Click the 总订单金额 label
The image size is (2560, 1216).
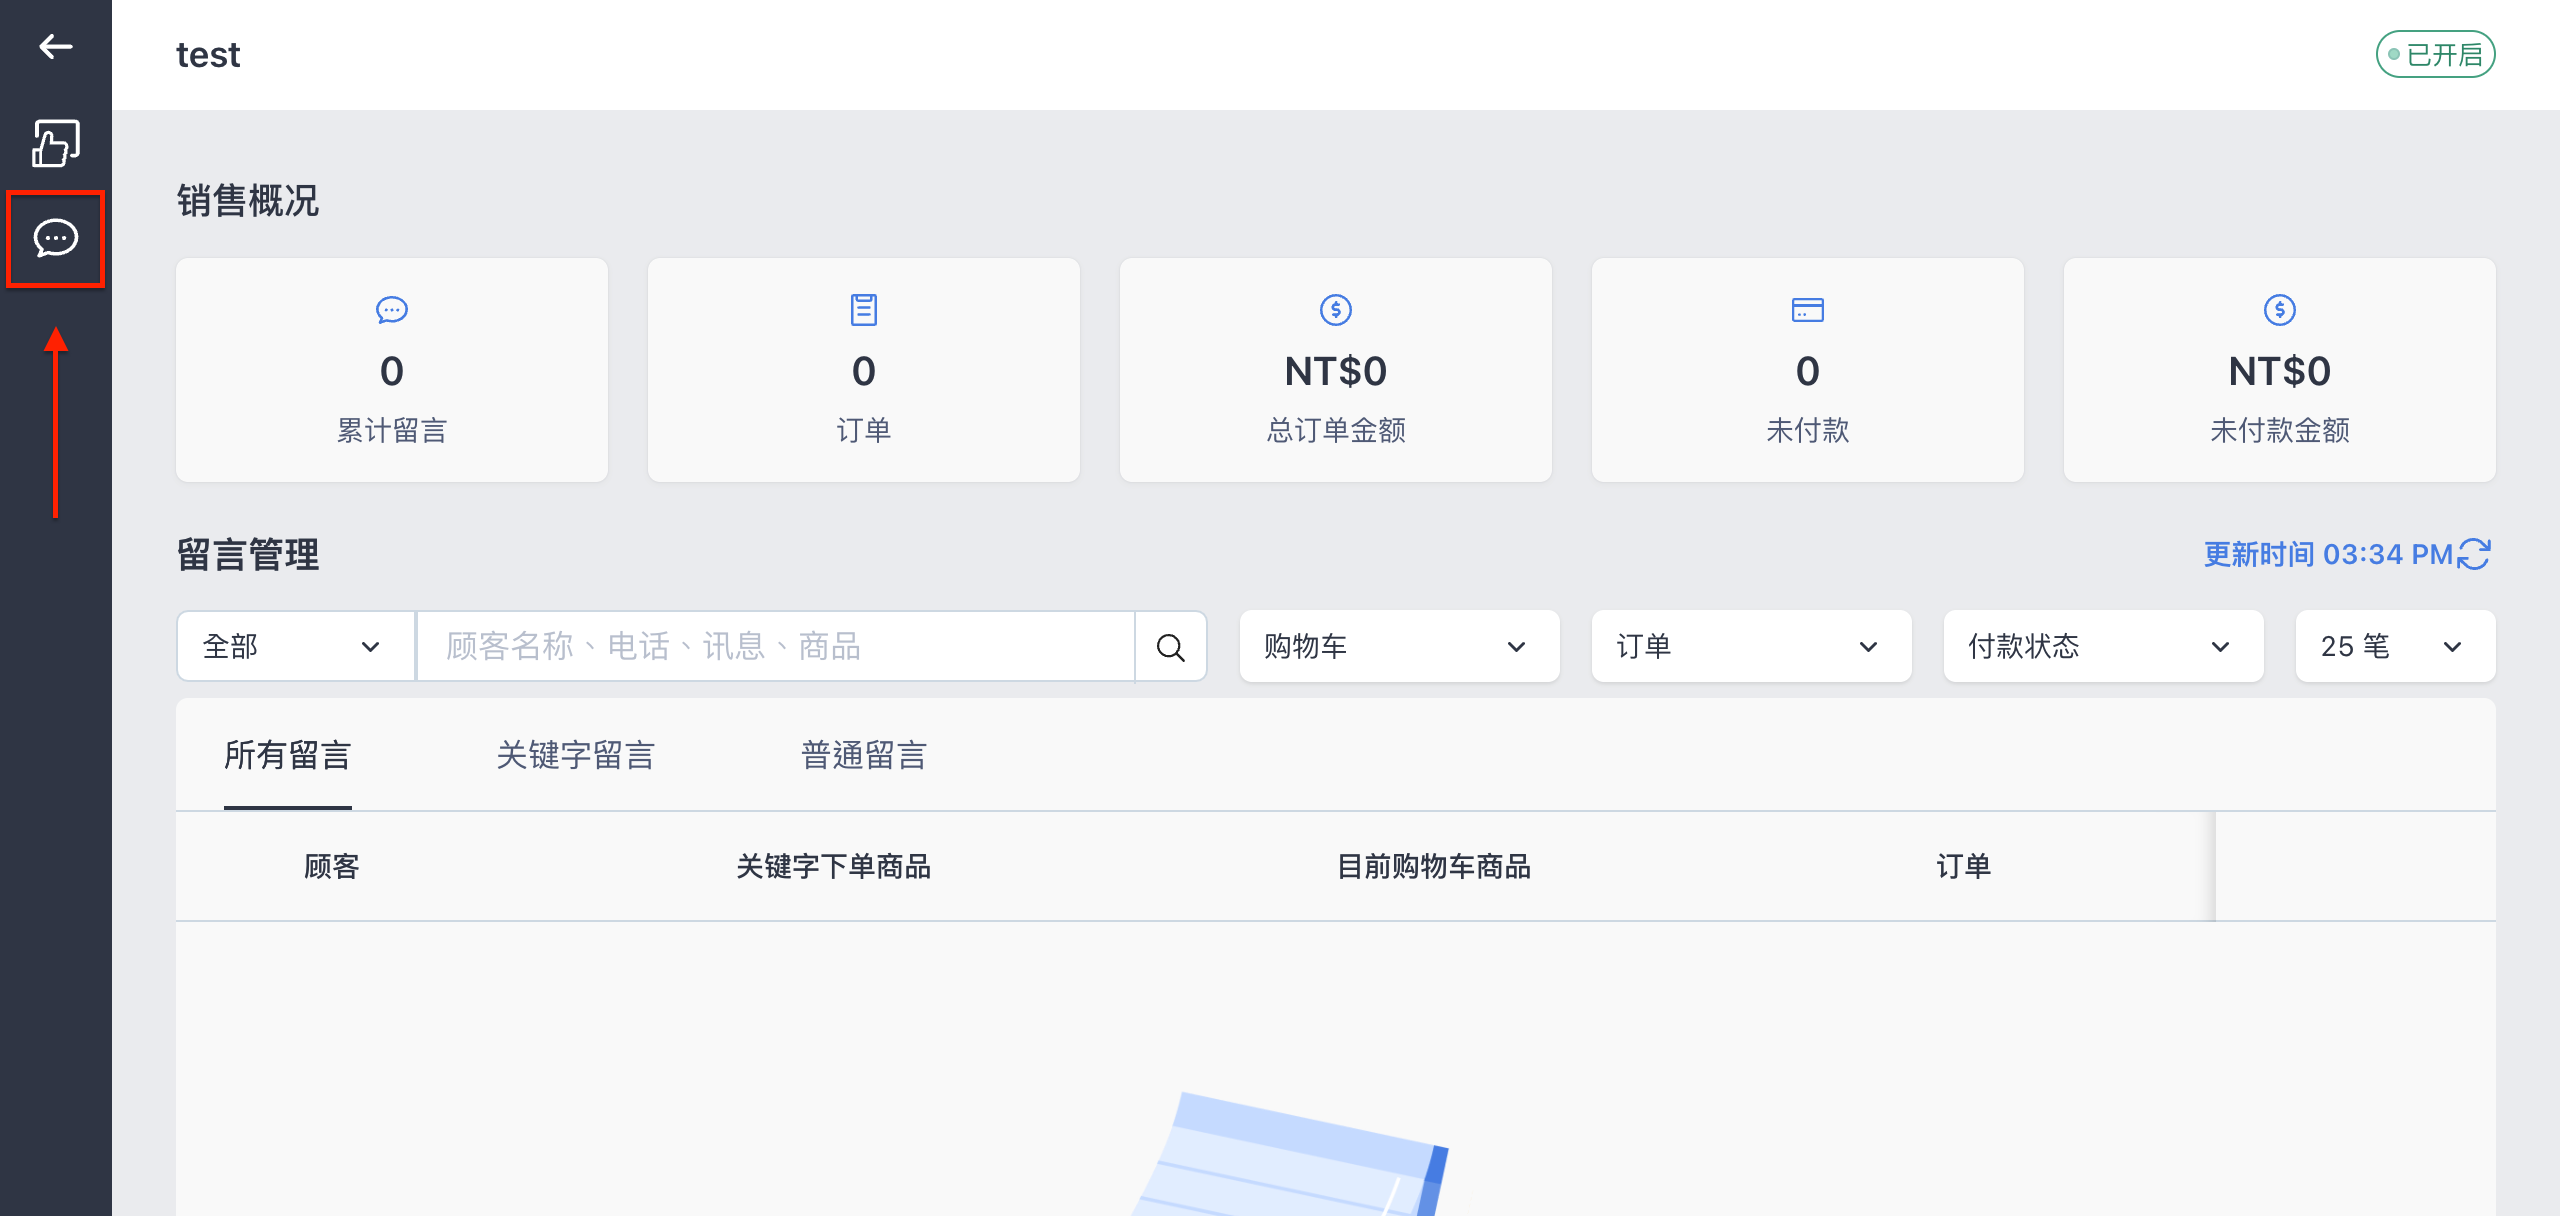click(x=1336, y=430)
